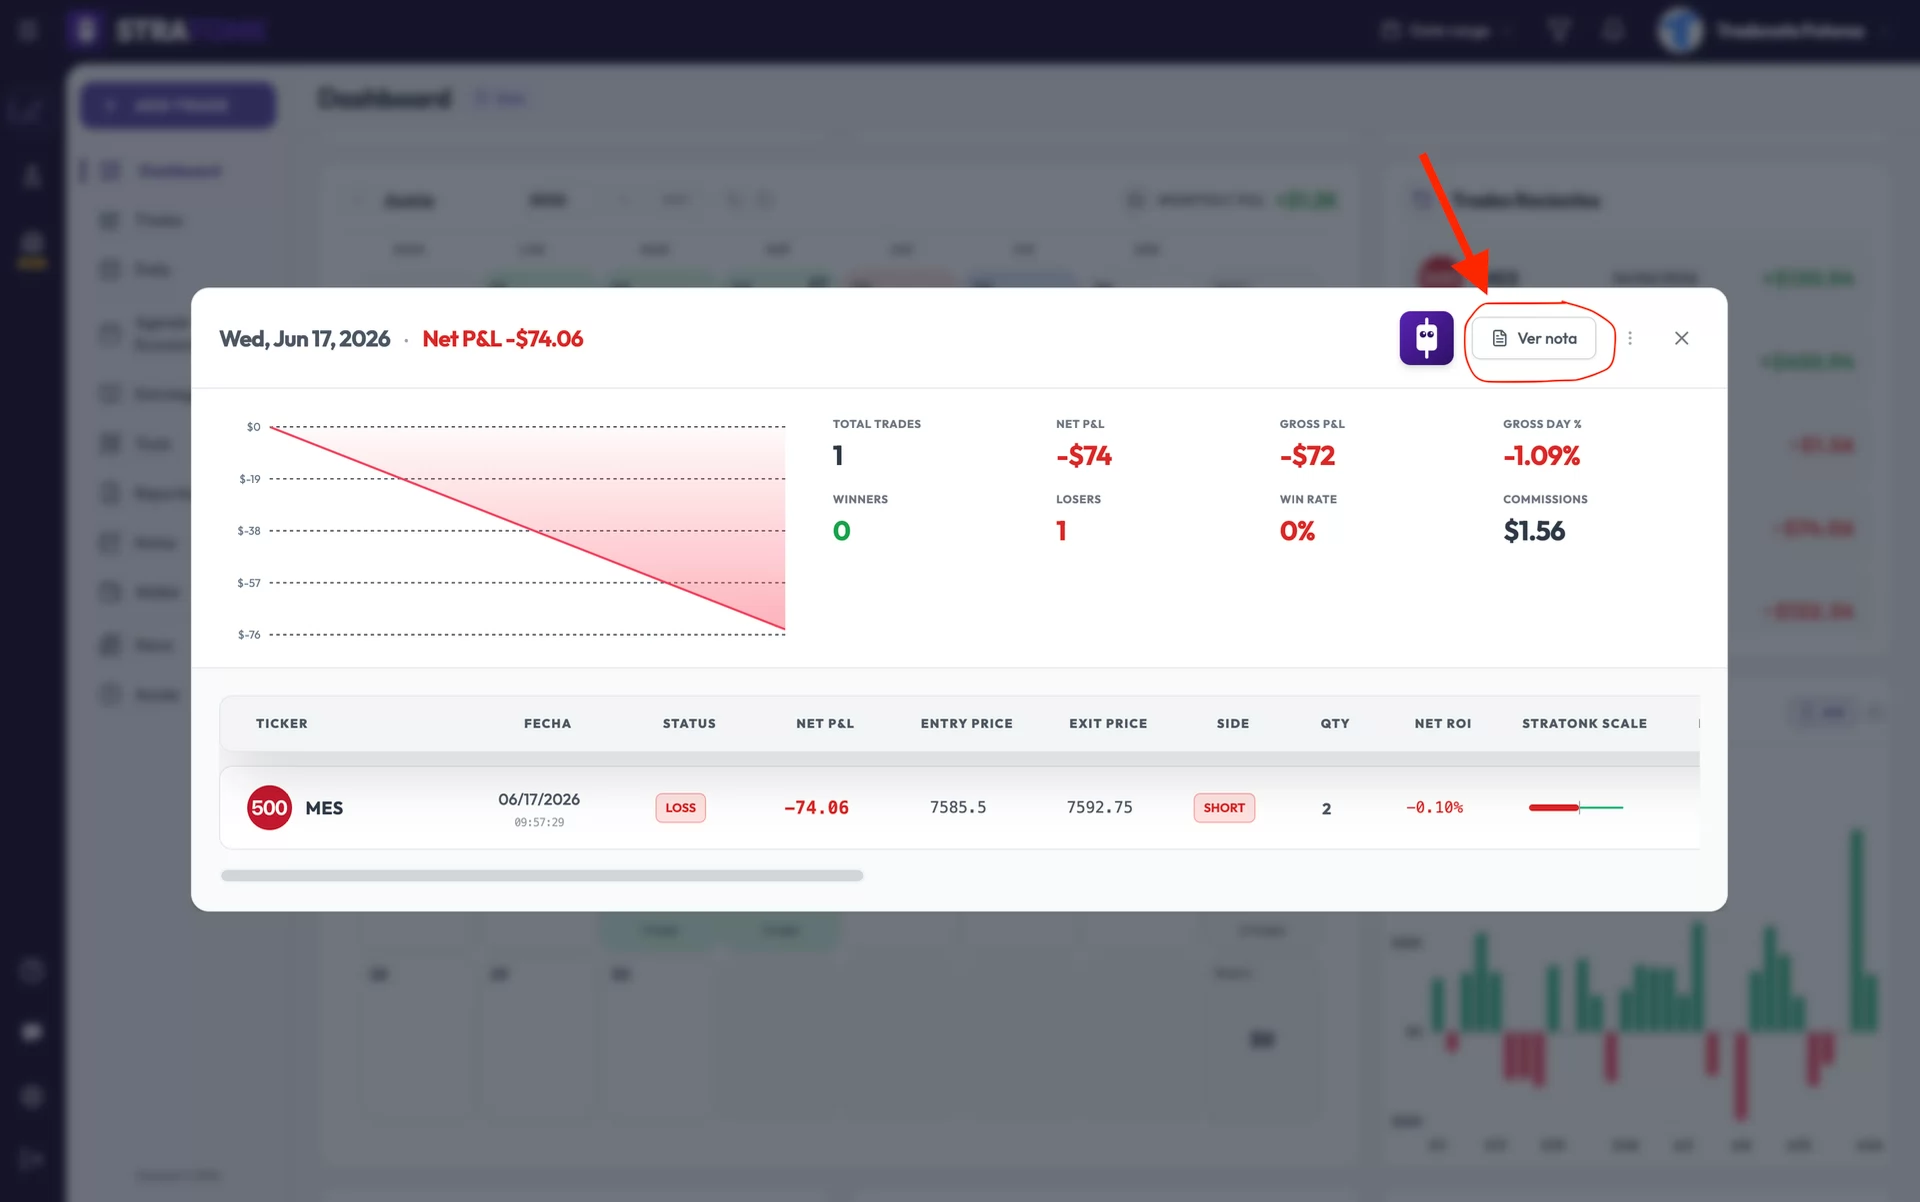This screenshot has height=1202, width=1920.
Task: Click the NET ROI column header
Action: [x=1443, y=723]
